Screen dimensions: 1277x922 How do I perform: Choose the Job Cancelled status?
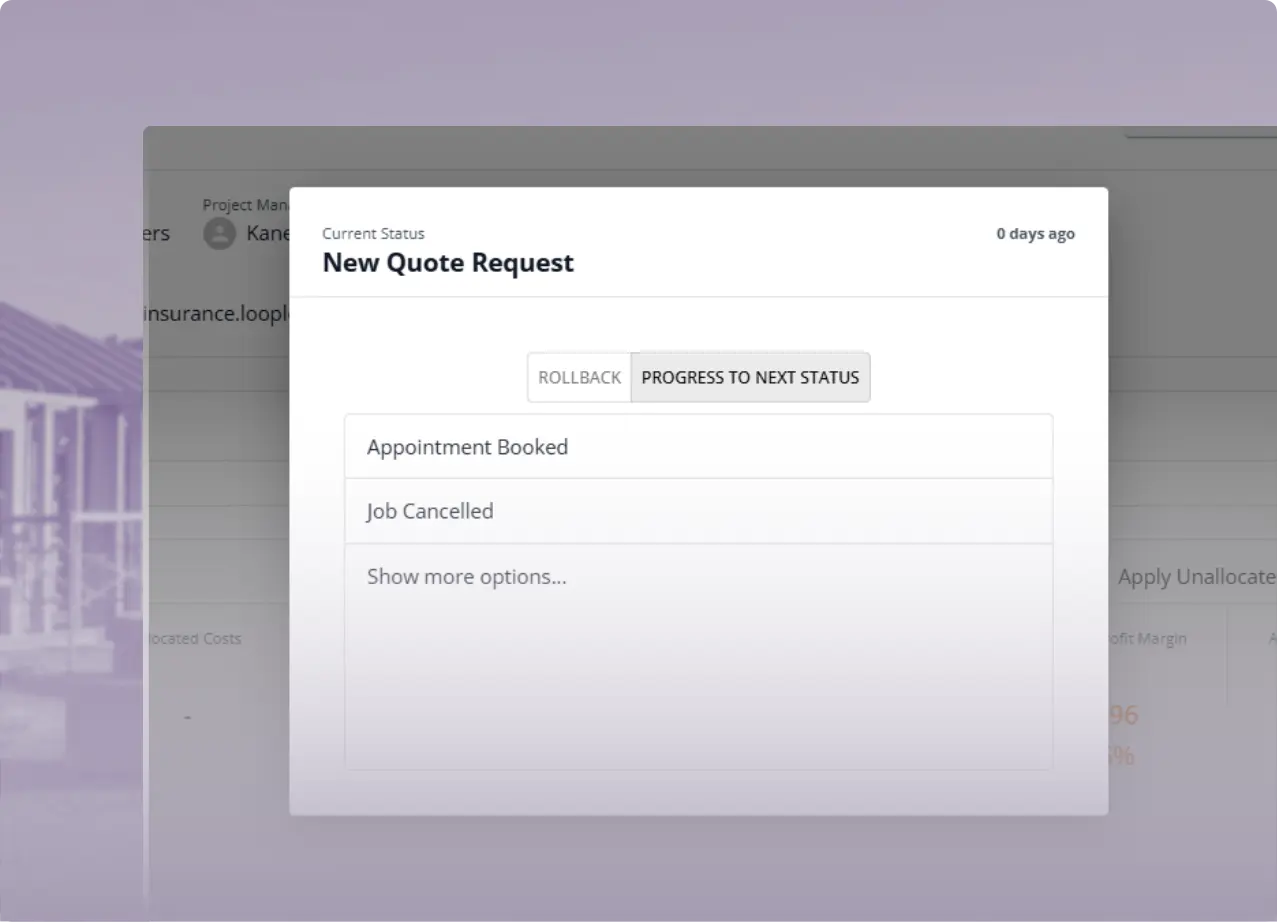point(698,511)
